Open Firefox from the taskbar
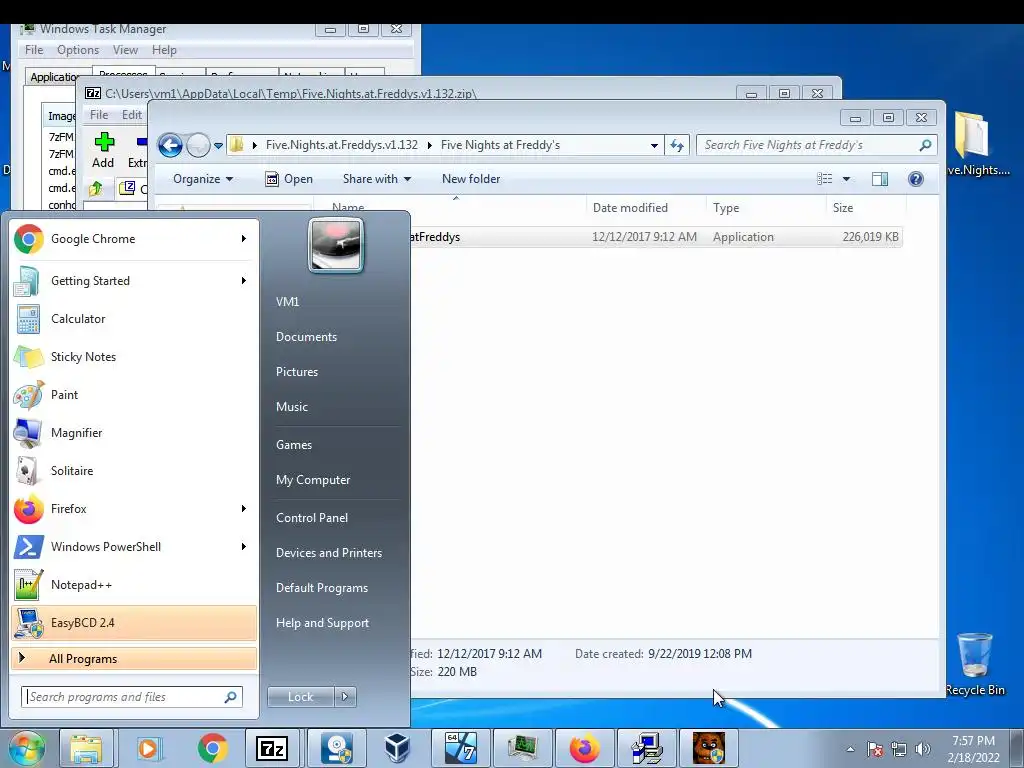 [584, 748]
